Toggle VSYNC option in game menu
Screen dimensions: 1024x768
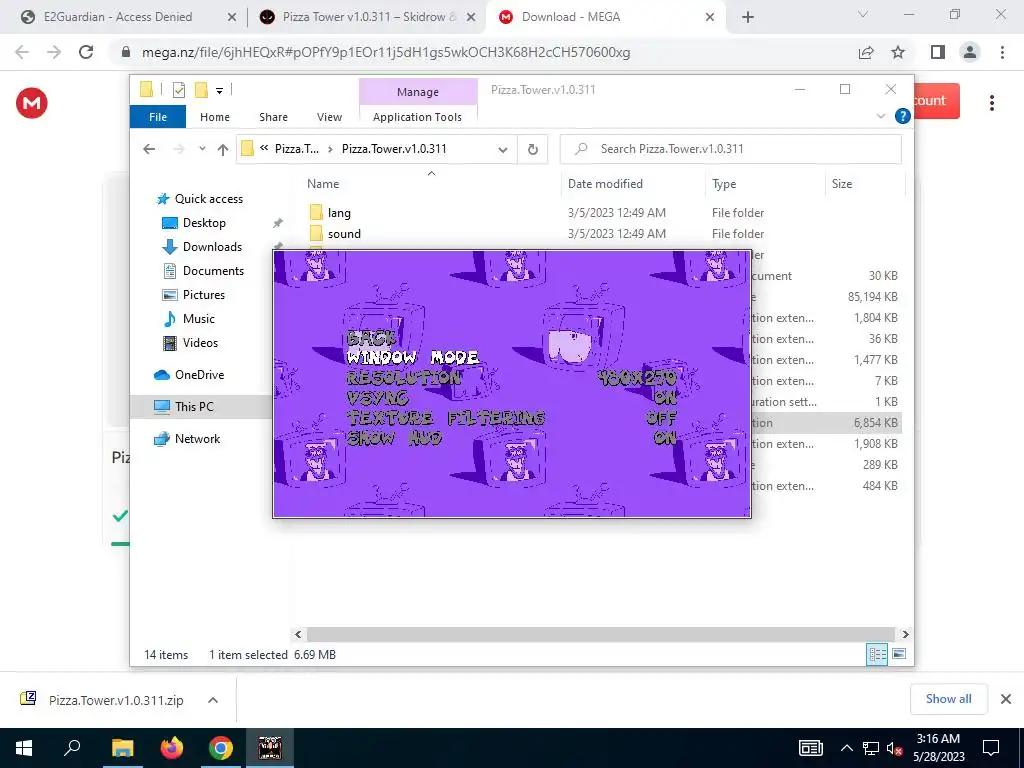pyautogui.click(x=377, y=398)
